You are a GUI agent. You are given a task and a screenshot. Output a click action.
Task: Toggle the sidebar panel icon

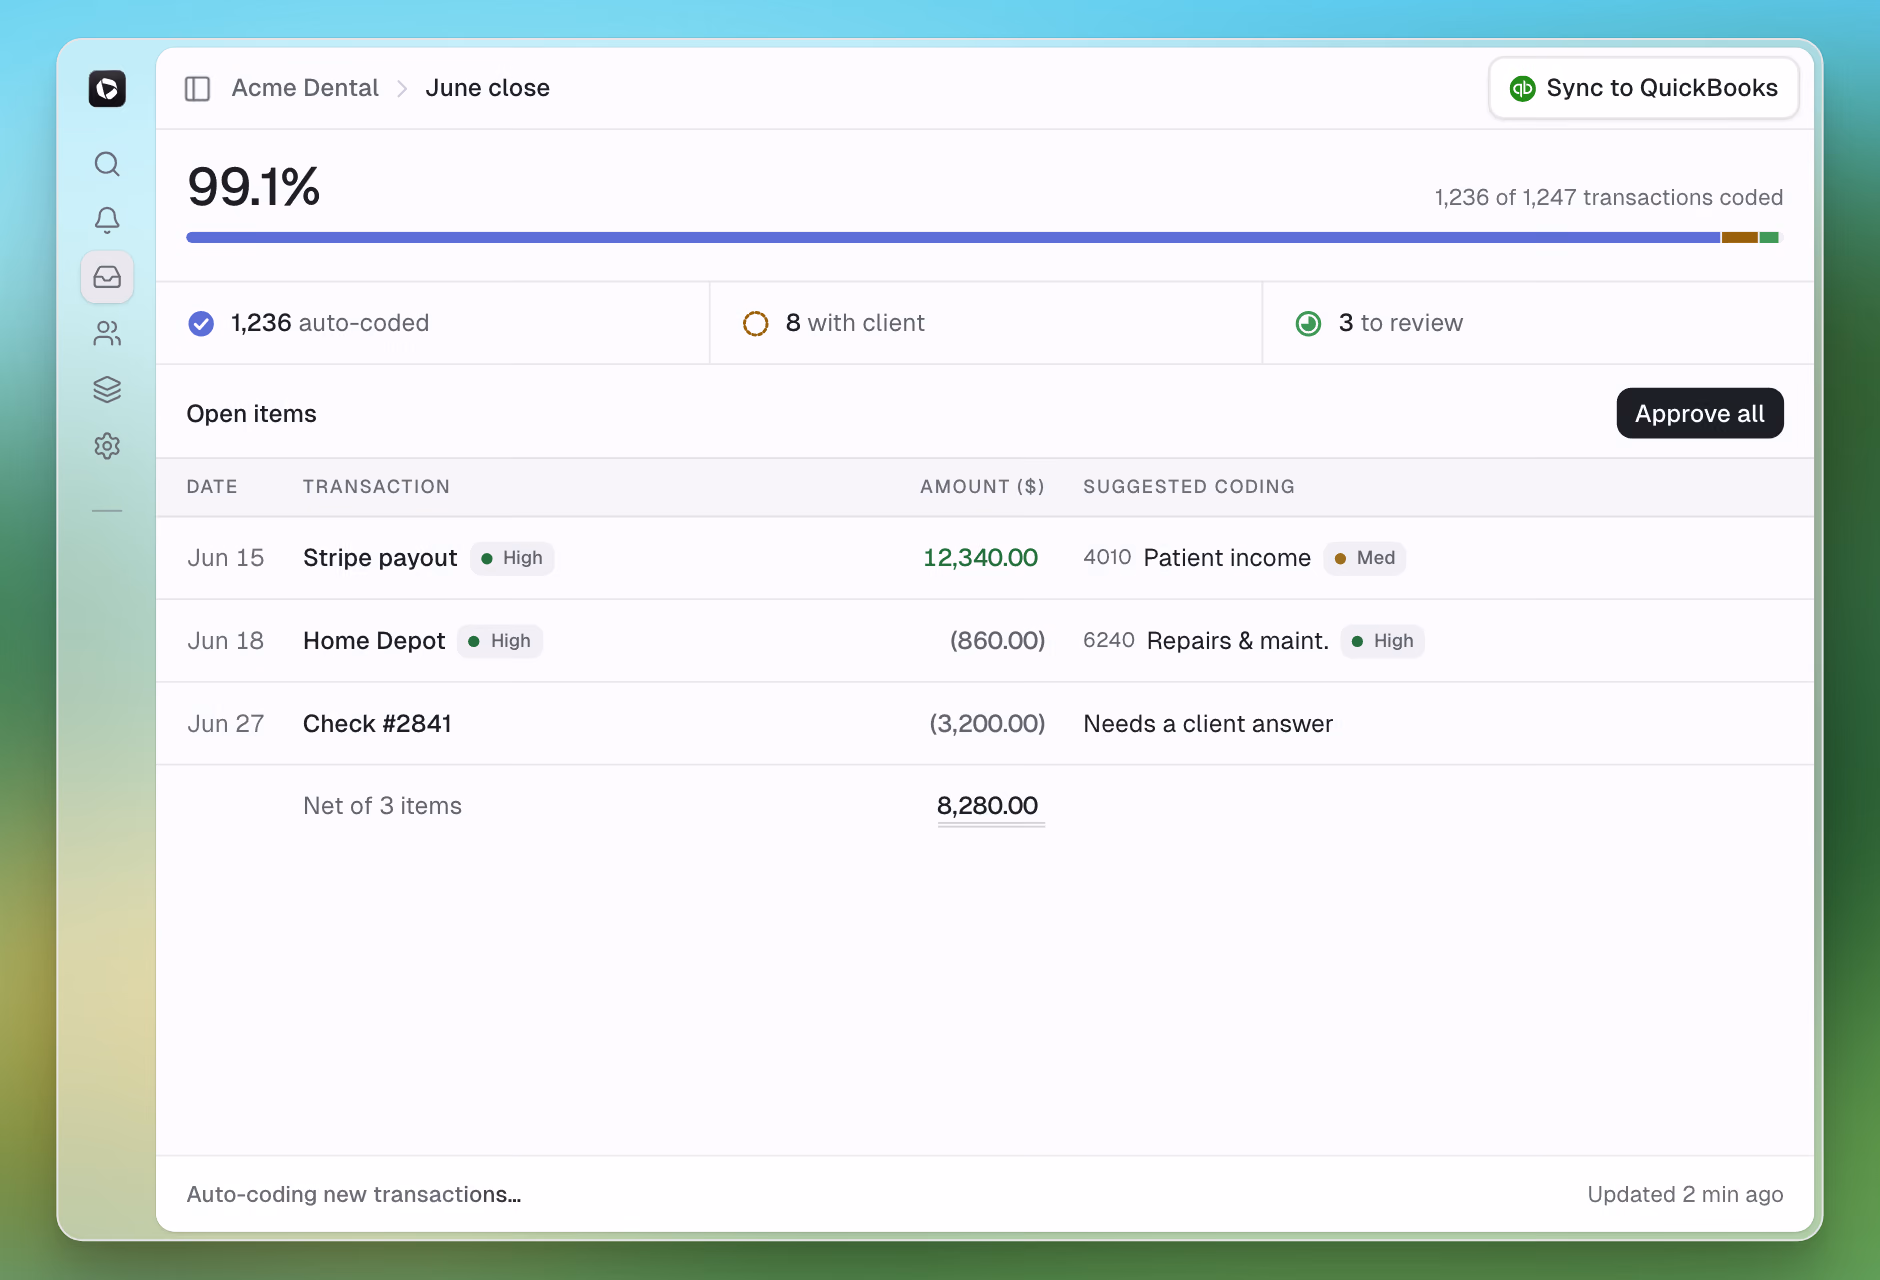(197, 88)
